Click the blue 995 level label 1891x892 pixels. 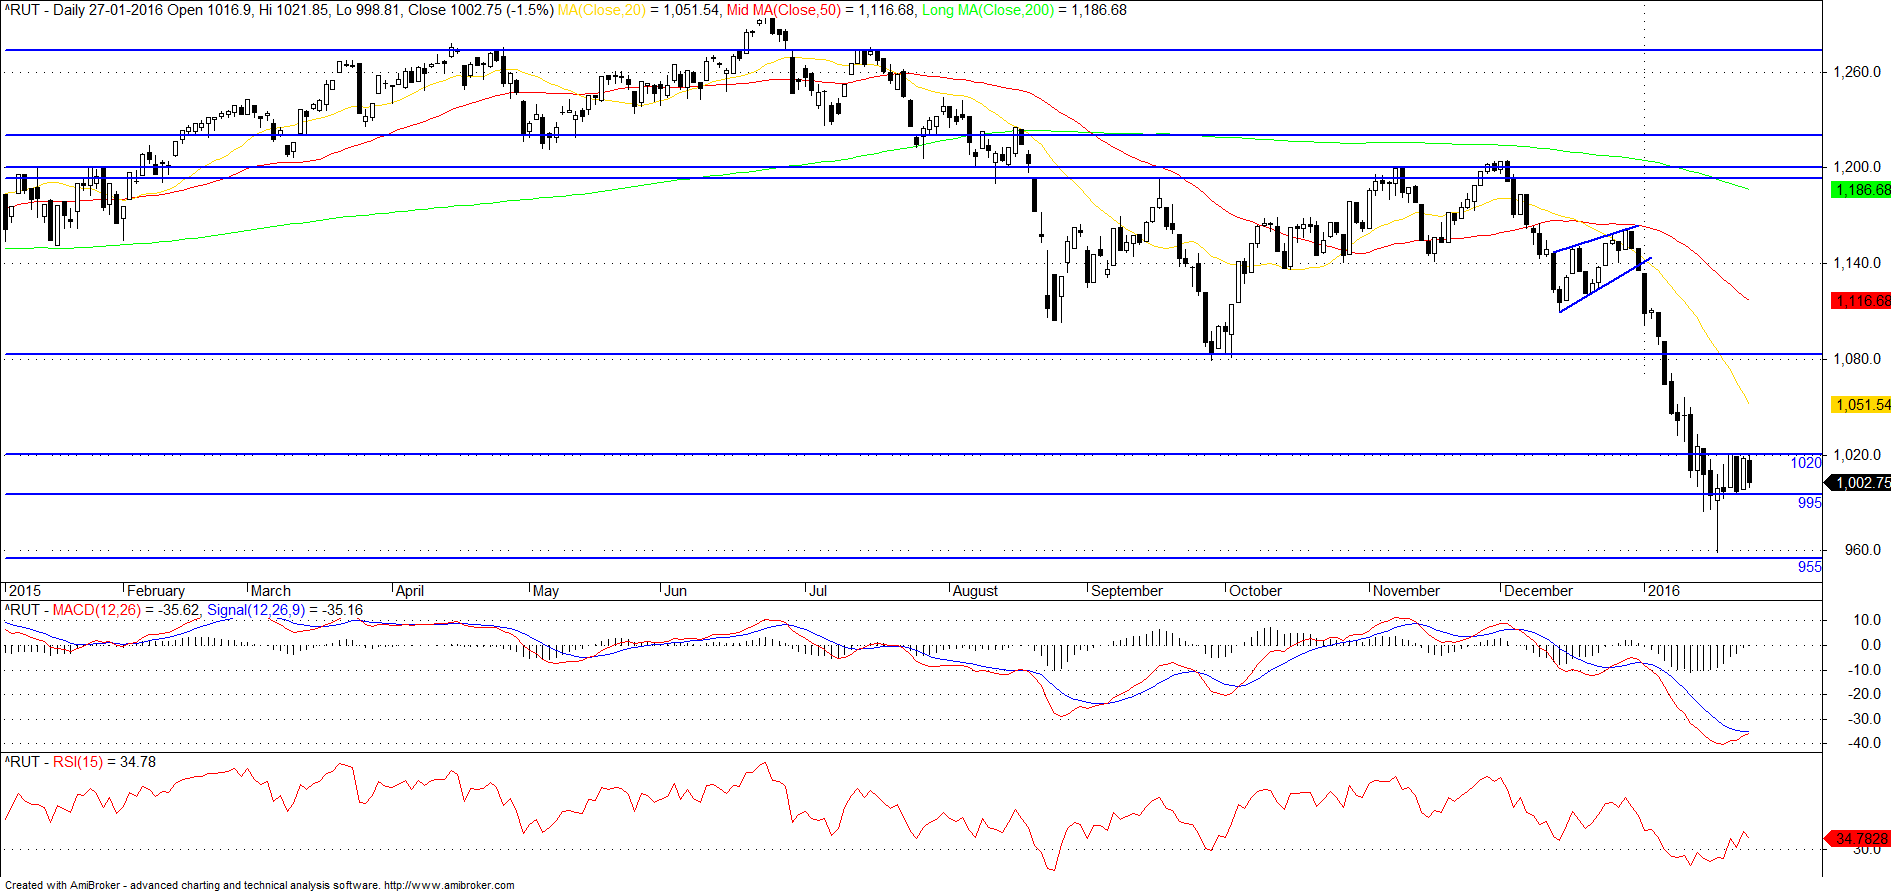tap(1810, 503)
